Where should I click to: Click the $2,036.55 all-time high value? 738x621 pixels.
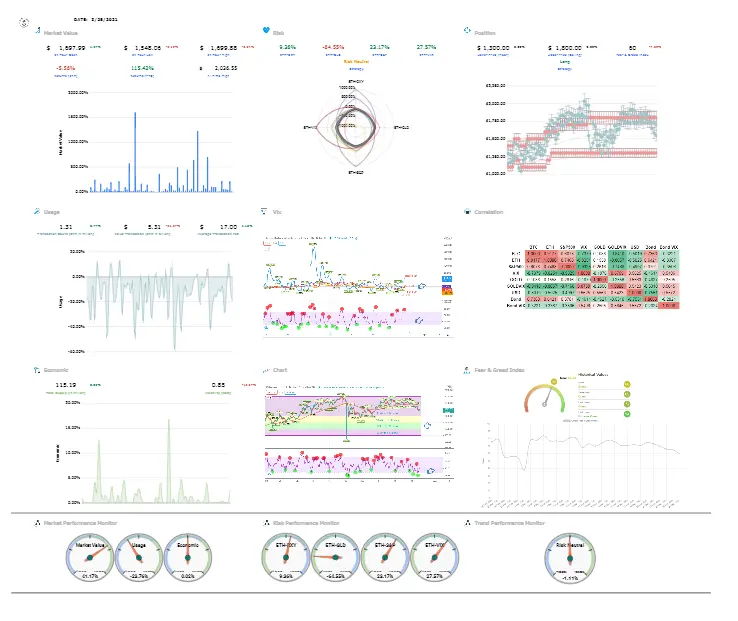219,68
